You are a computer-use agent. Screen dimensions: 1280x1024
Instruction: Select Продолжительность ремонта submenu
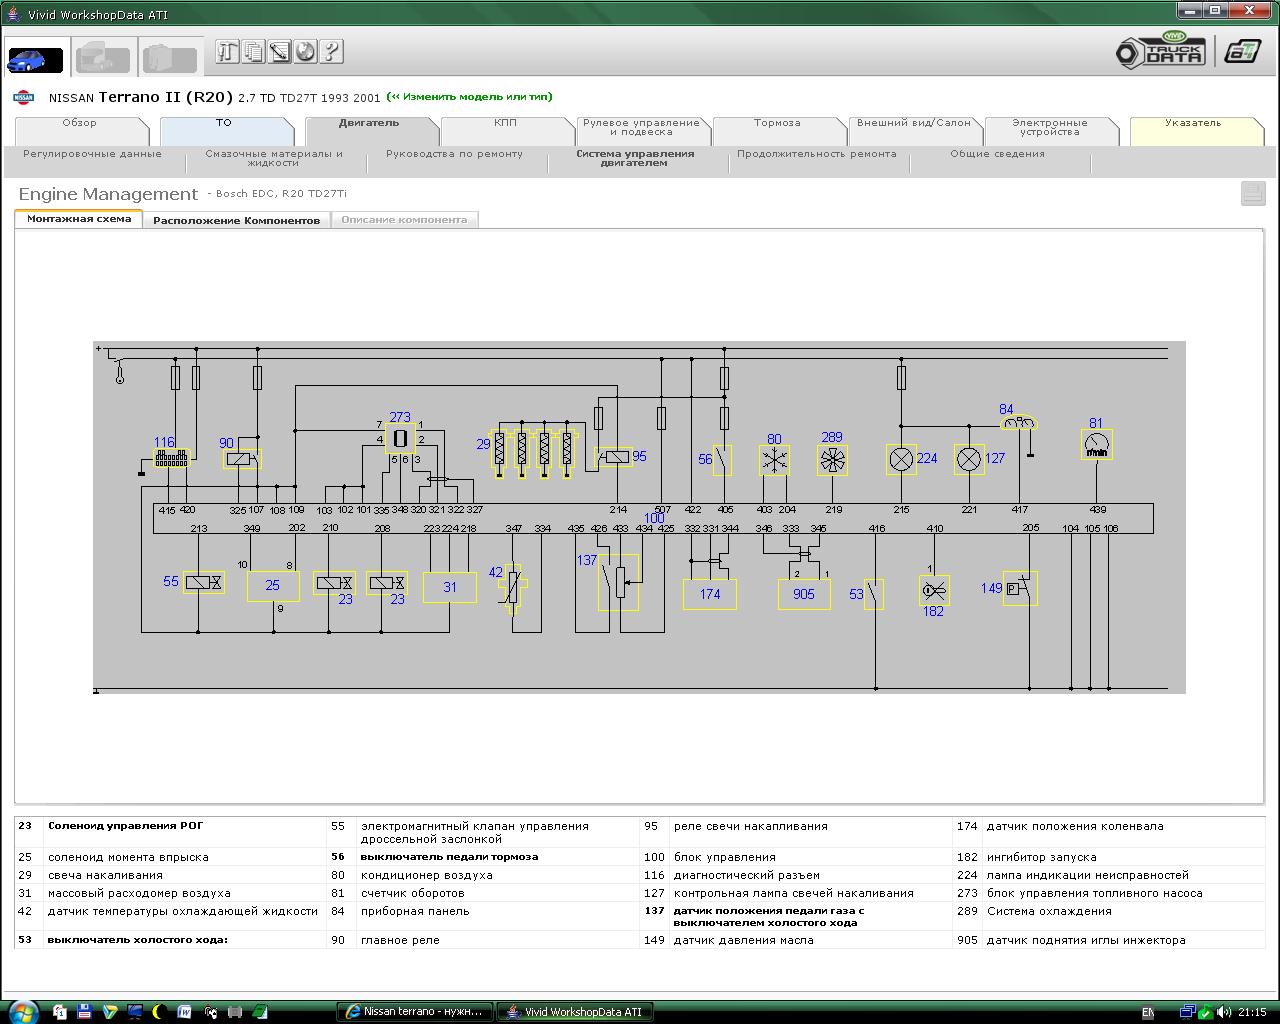click(x=817, y=154)
